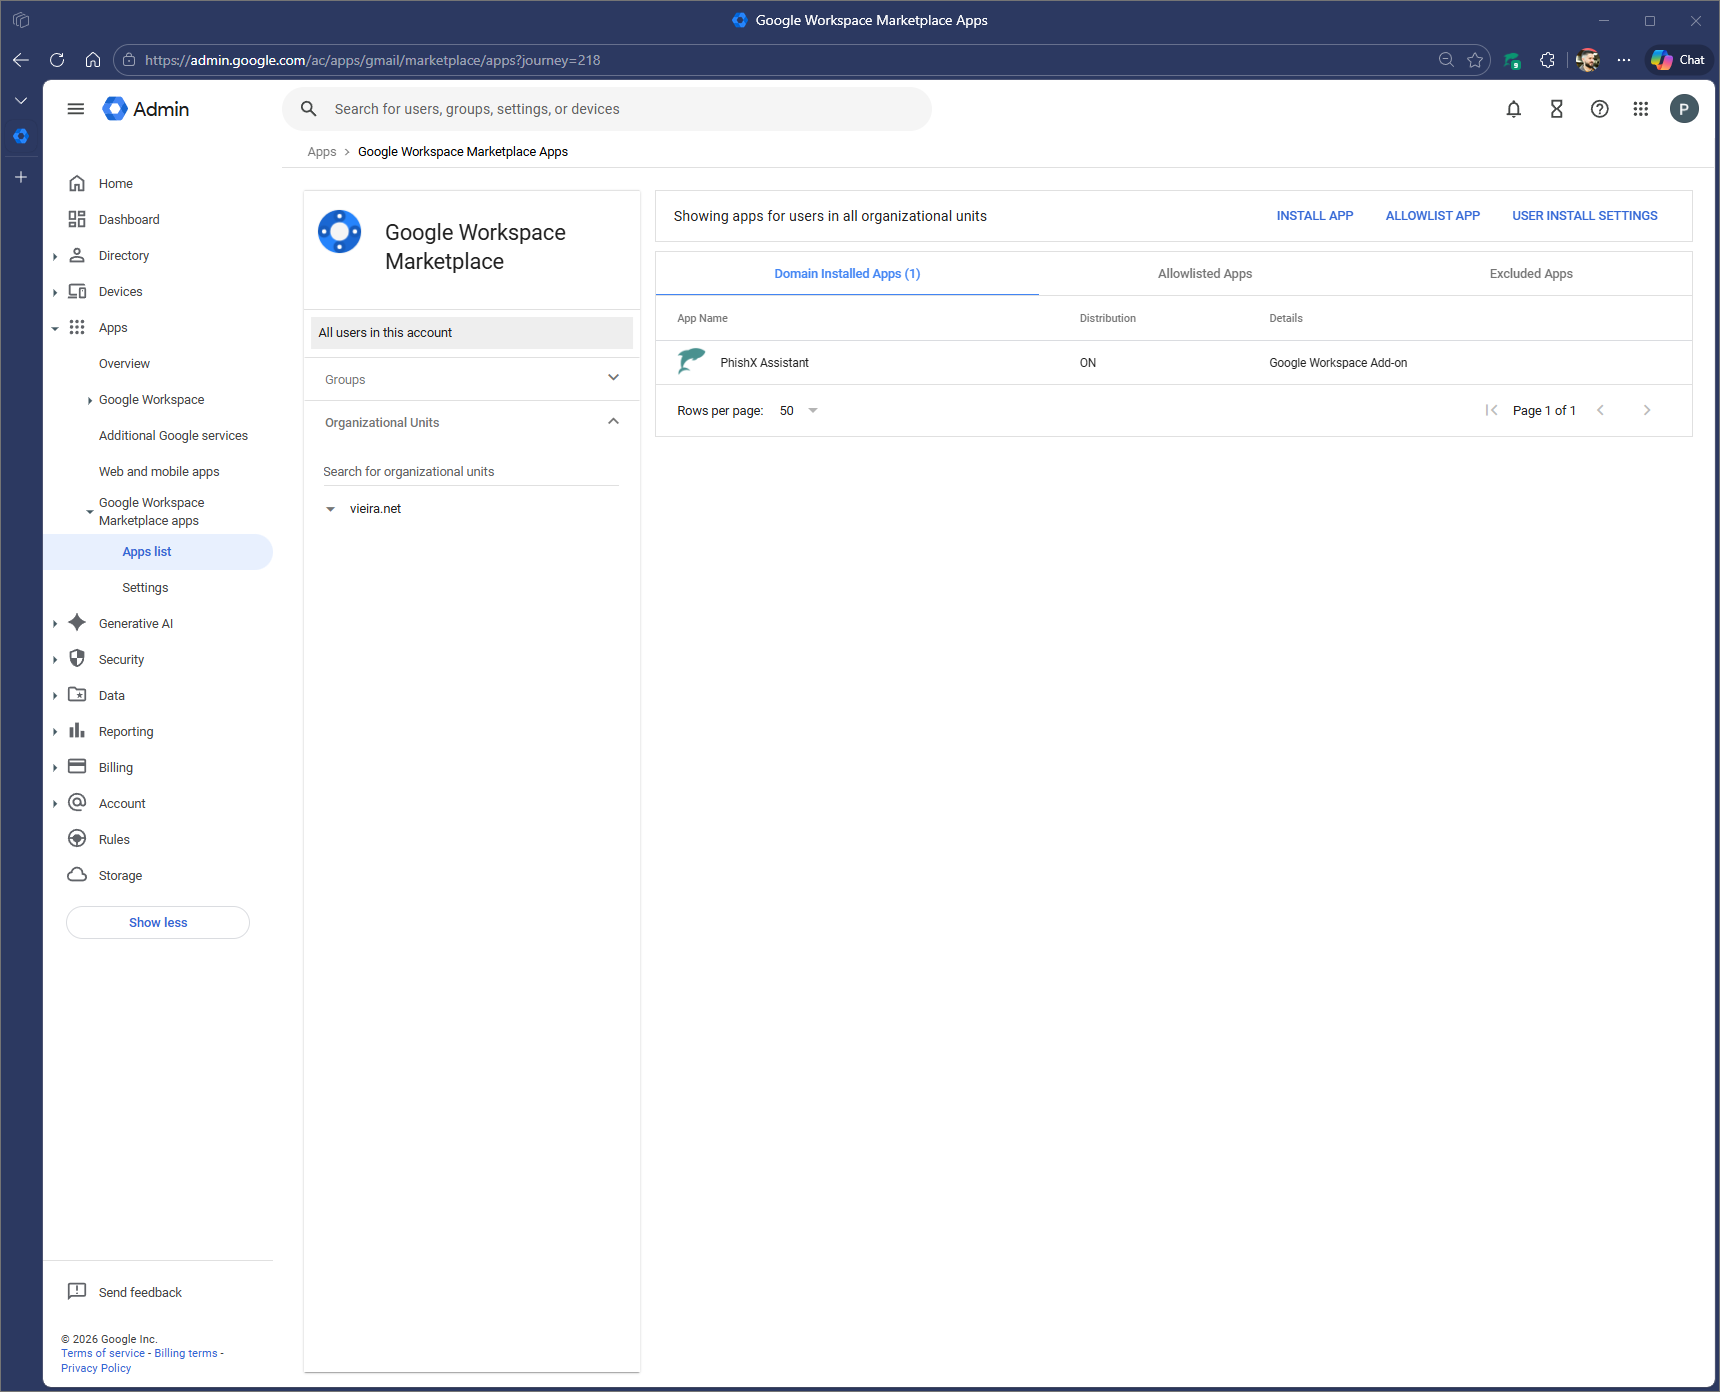This screenshot has width=1720, height=1392.
Task: Click the hourglass tasks icon
Action: [x=1556, y=109]
